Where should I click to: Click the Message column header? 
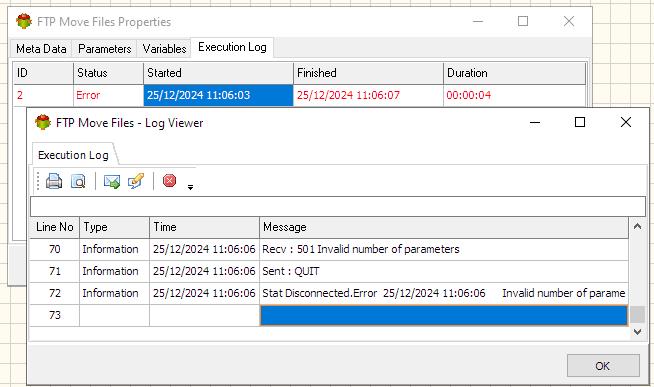click(444, 227)
